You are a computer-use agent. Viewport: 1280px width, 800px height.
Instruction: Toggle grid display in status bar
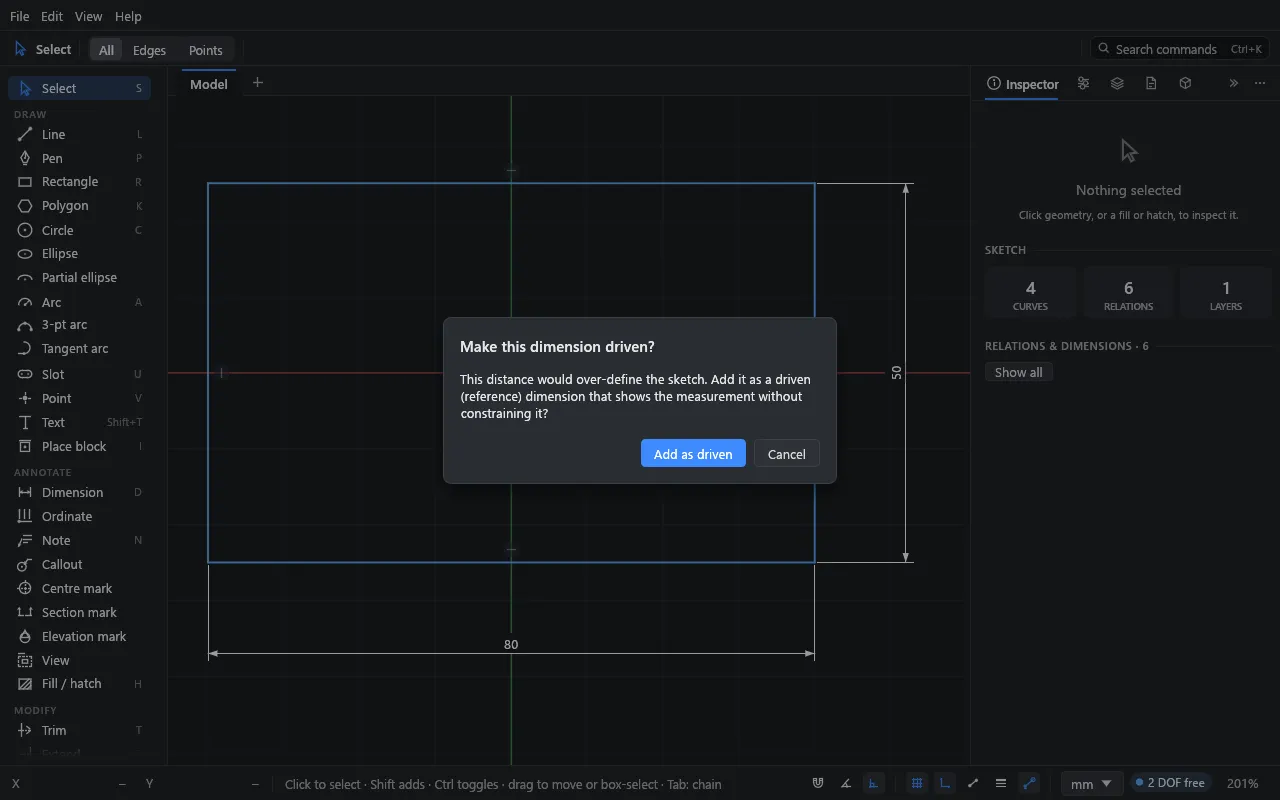point(916,784)
